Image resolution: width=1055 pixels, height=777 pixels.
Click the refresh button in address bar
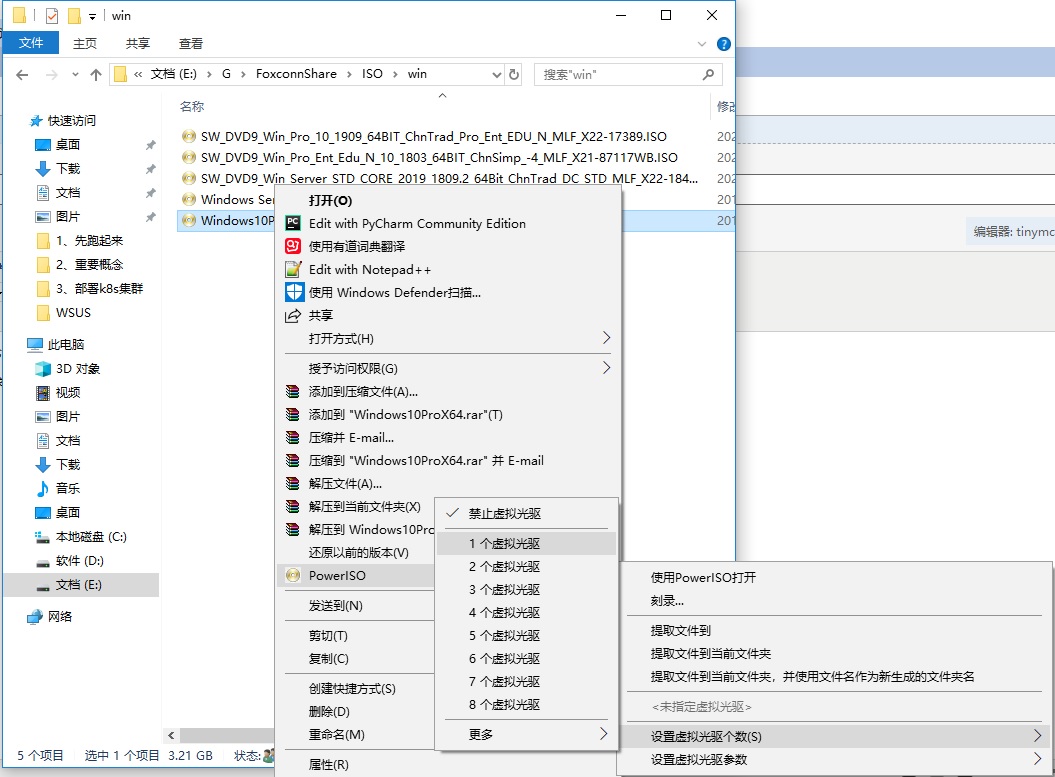tap(514, 75)
